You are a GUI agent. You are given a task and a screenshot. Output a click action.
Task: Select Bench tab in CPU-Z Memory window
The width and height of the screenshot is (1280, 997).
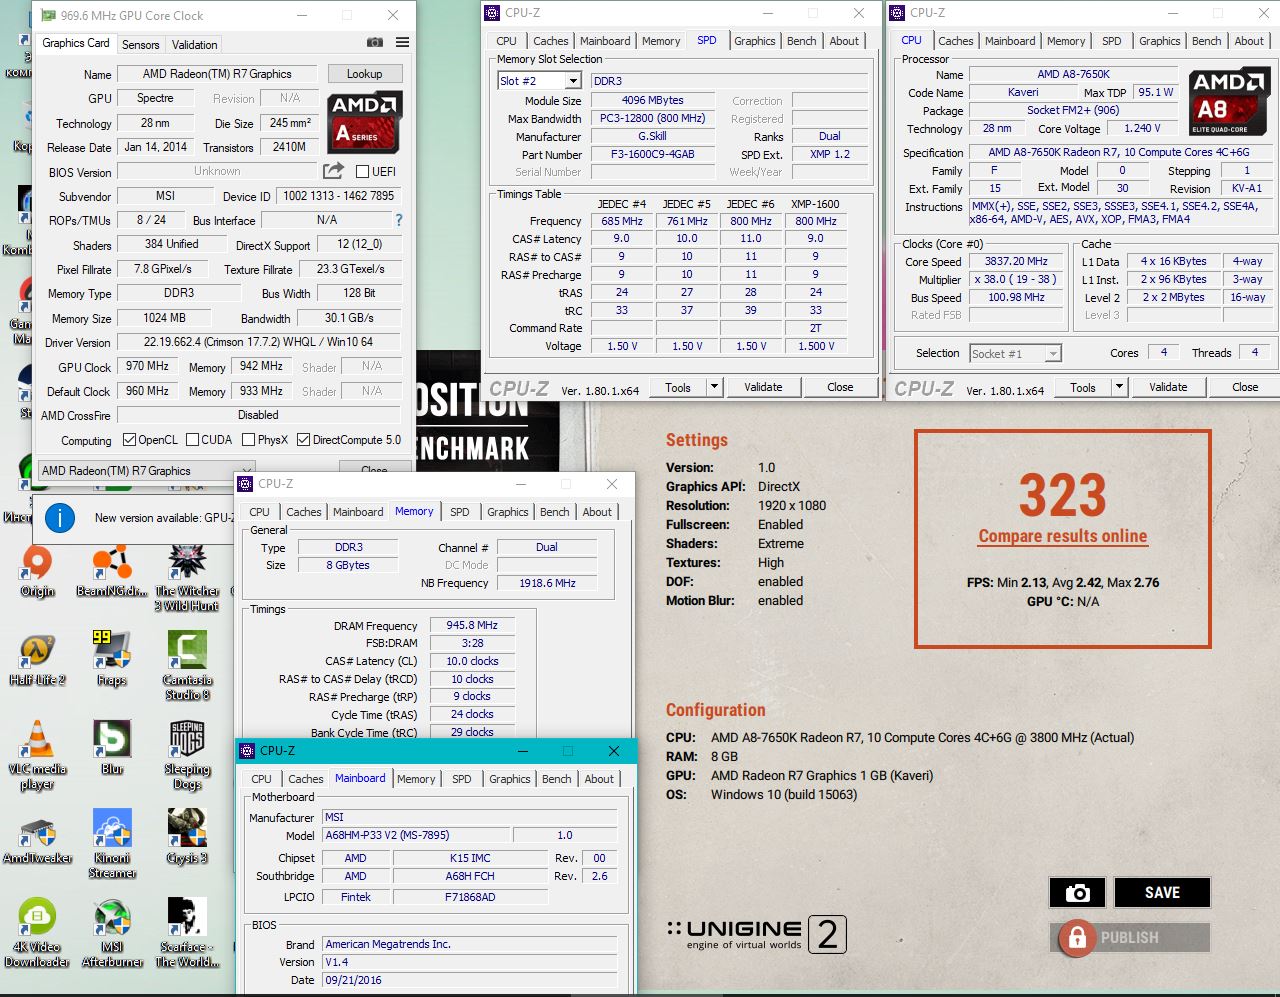pyautogui.click(x=554, y=512)
